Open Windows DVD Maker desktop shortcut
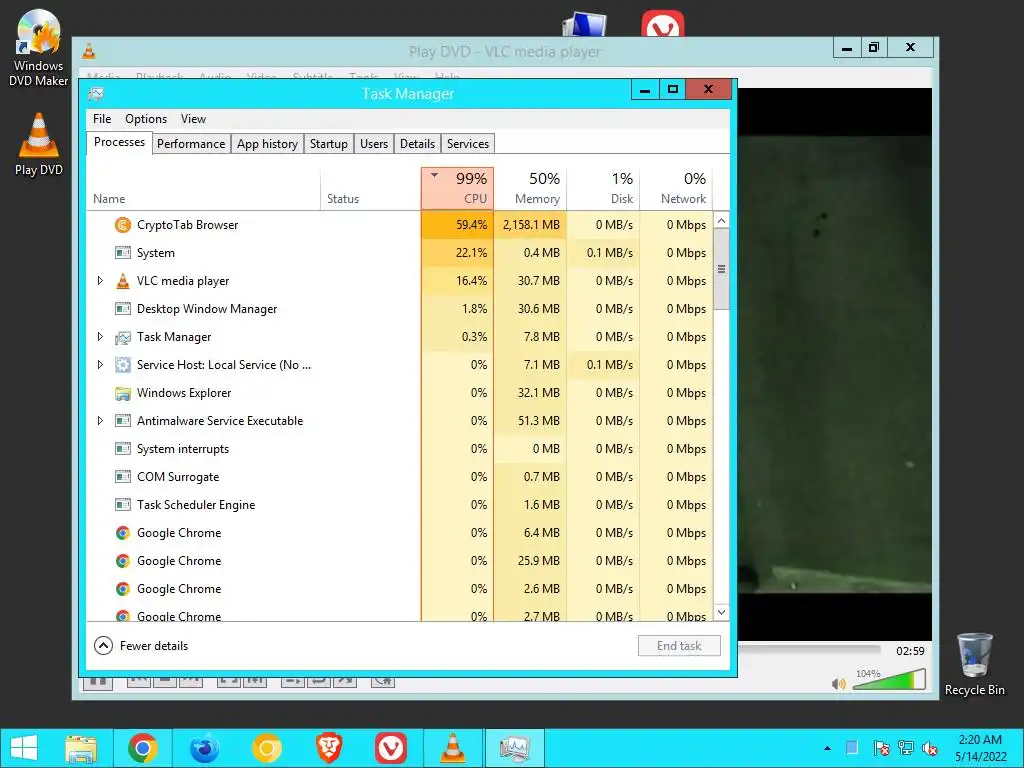This screenshot has width=1024, height=768. coord(38,47)
